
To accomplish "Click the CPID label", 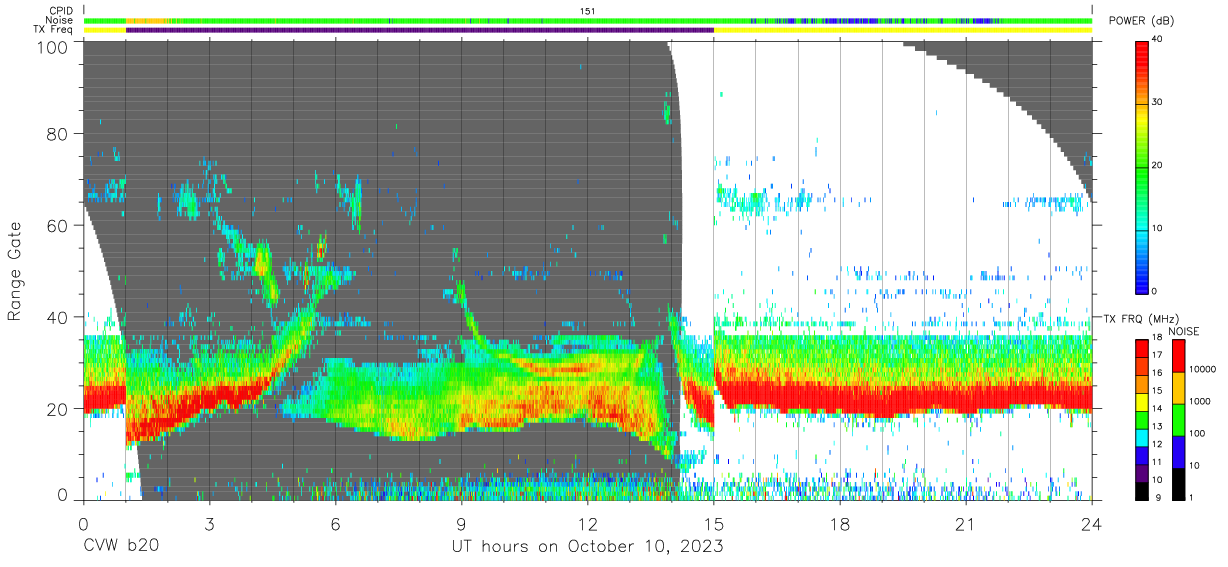I will pyautogui.click(x=62, y=10).
